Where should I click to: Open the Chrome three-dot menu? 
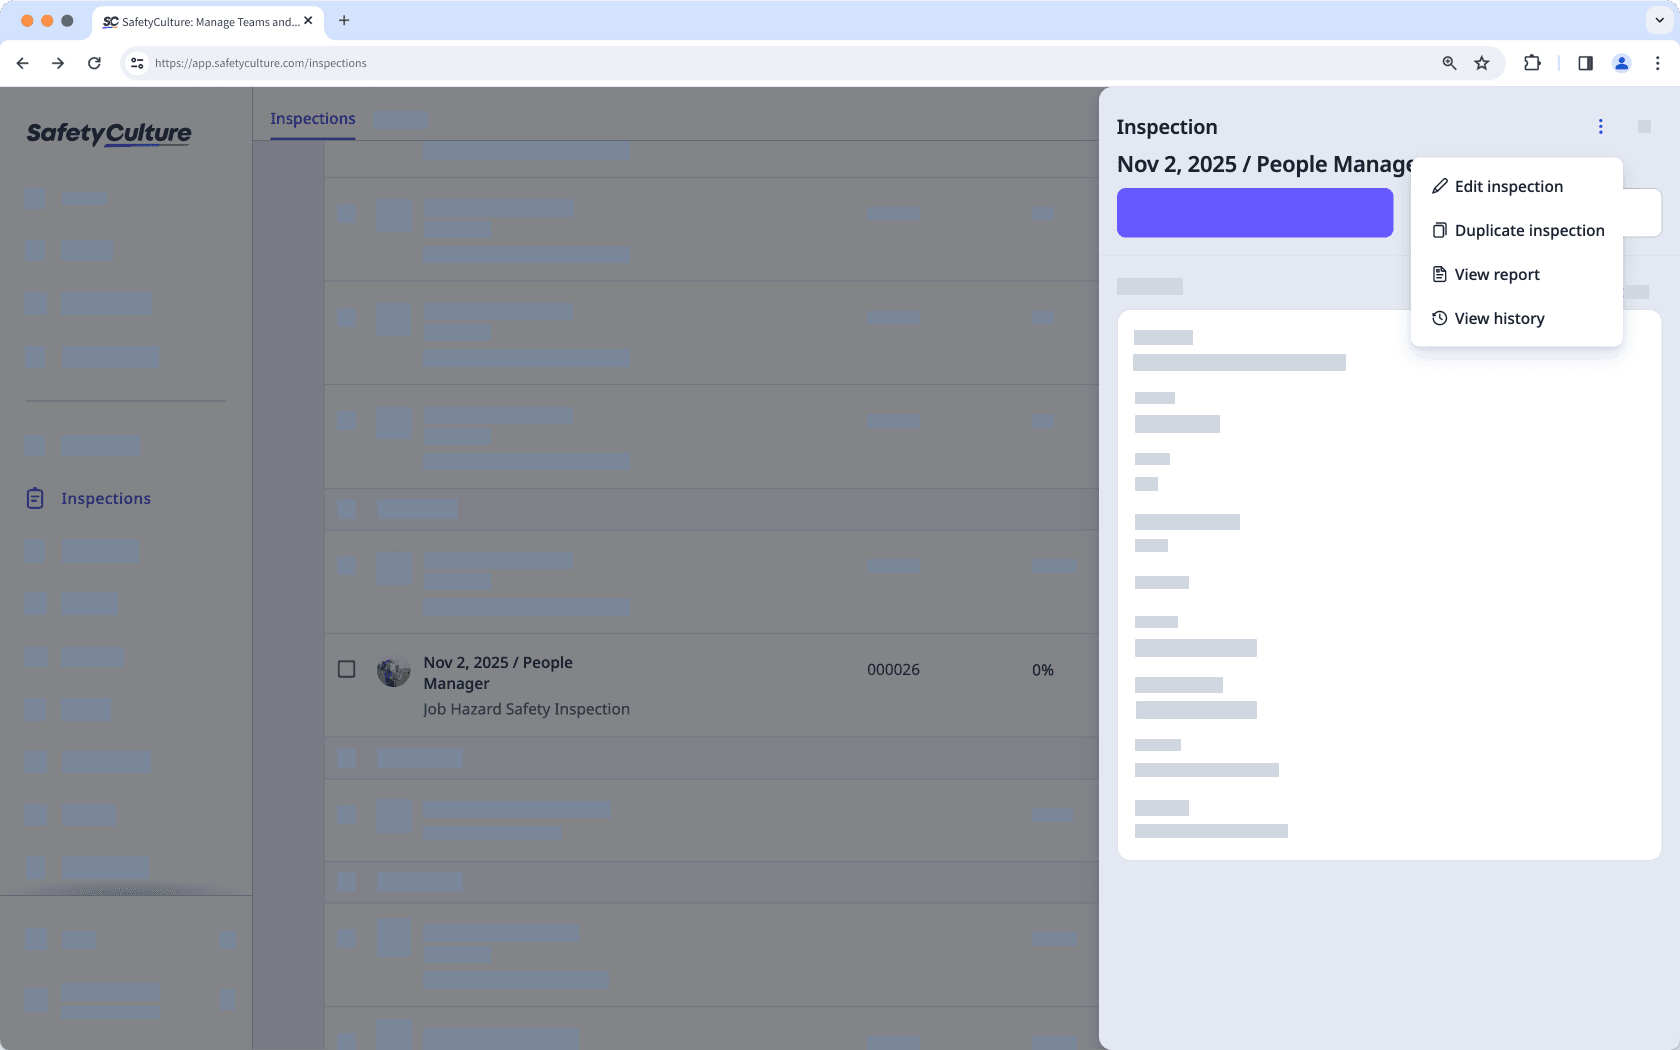[1657, 63]
